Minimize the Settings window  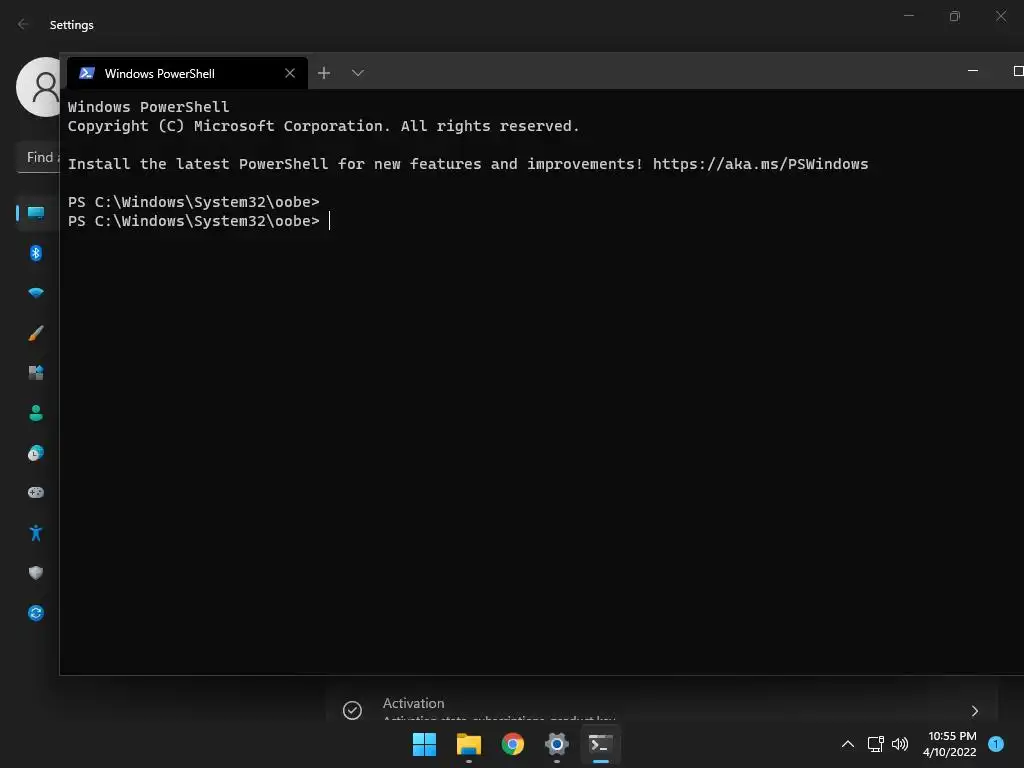tap(909, 16)
